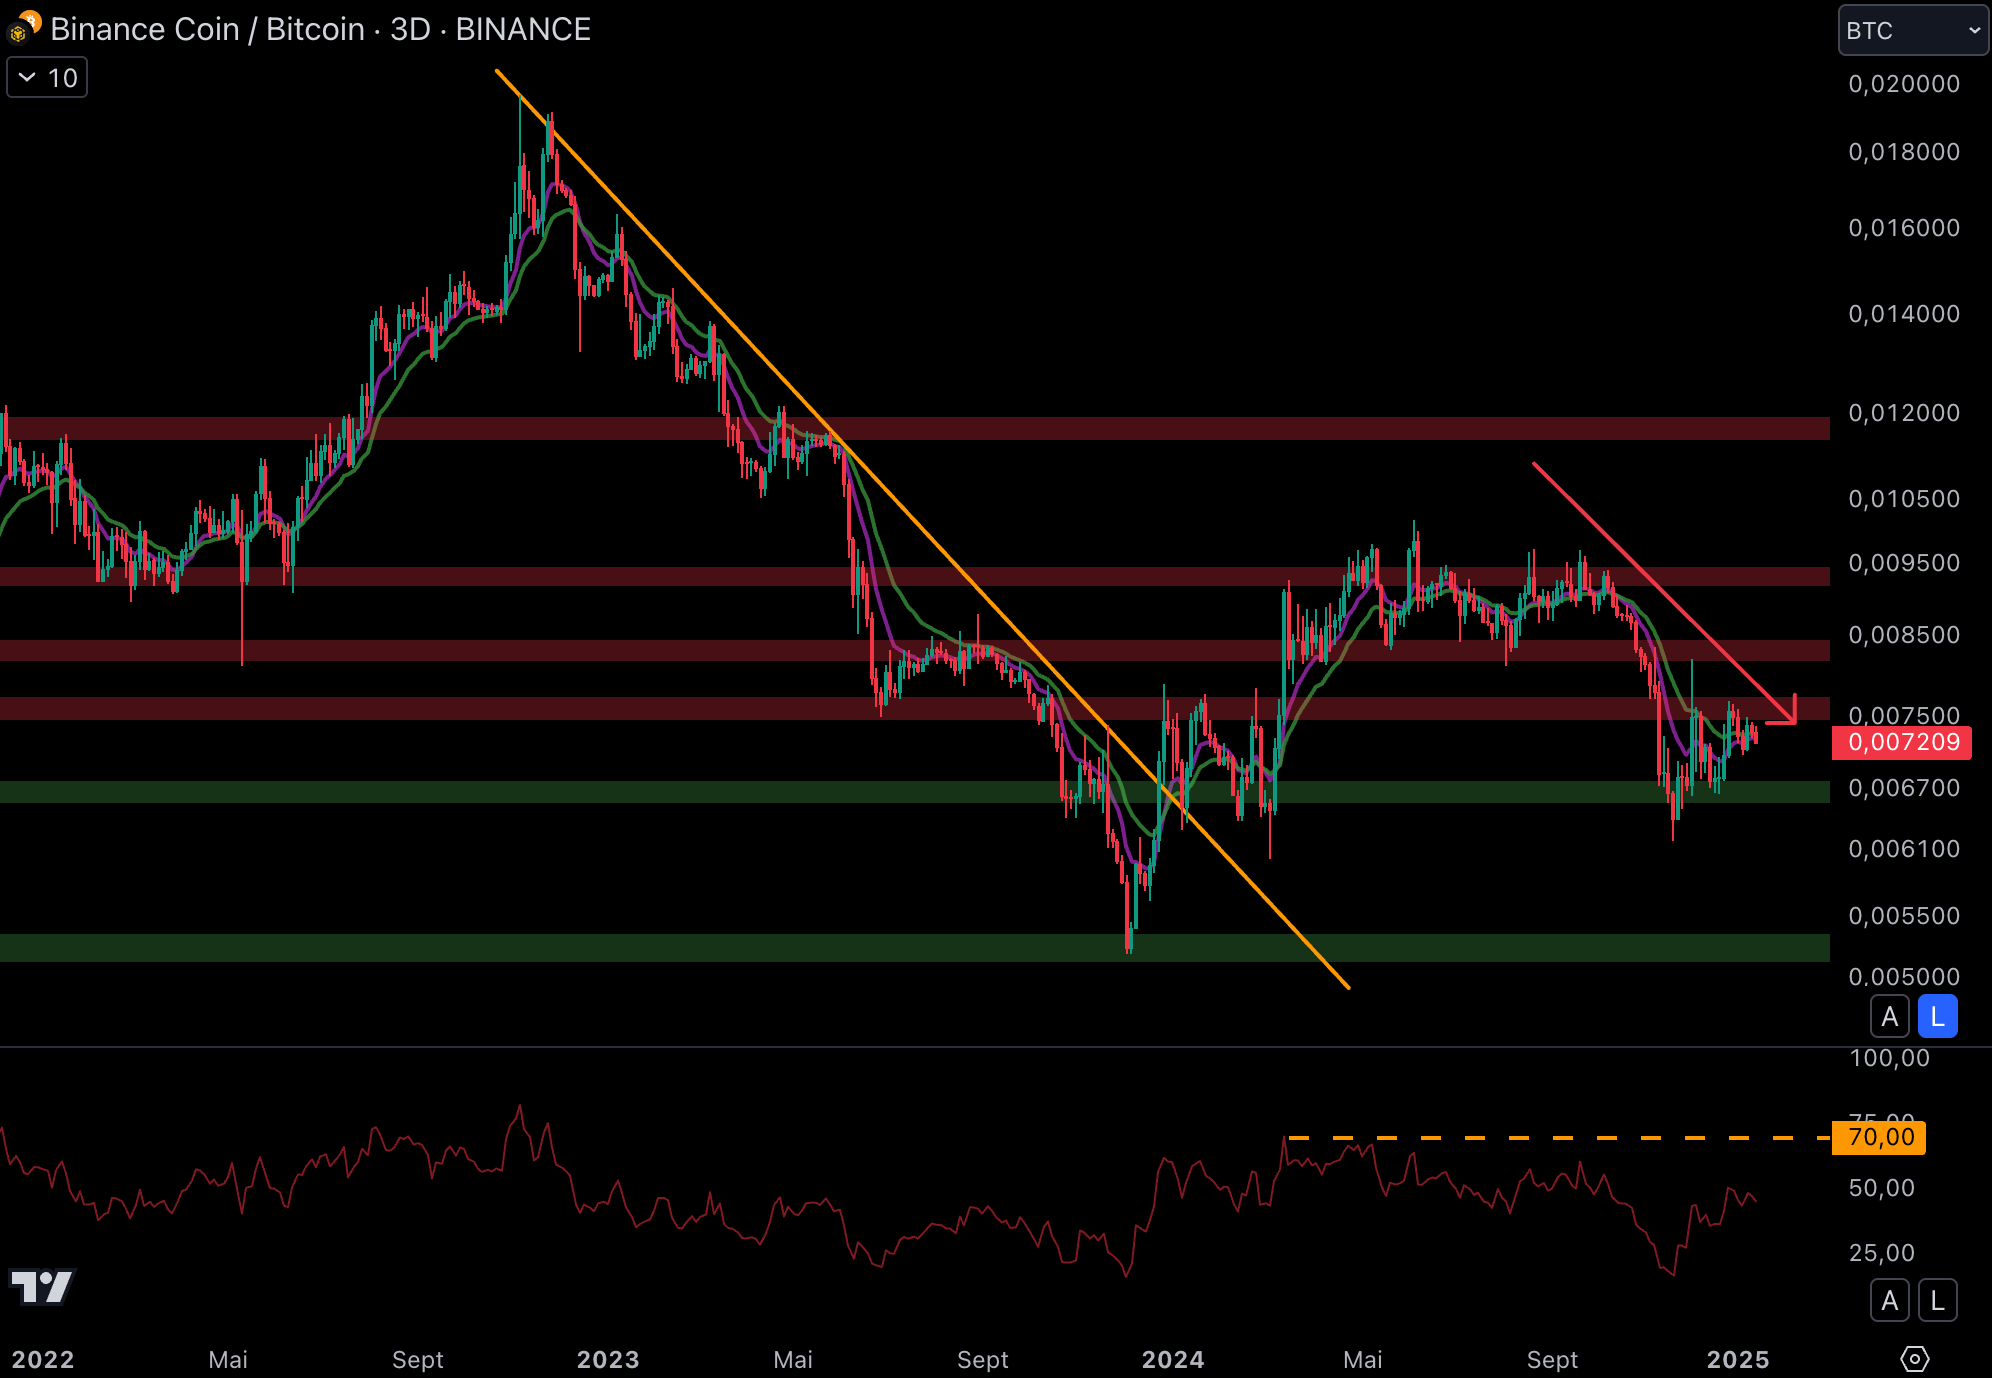The height and width of the screenshot is (1378, 1992).
Task: Click the Binance Coin / Bitcoin symbol title
Action: pos(207,29)
